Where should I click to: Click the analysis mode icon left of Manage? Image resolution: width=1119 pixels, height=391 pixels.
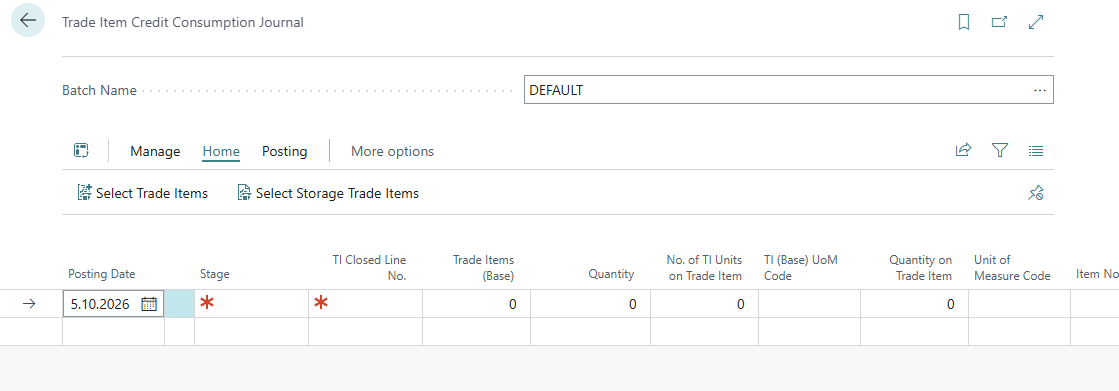click(81, 151)
